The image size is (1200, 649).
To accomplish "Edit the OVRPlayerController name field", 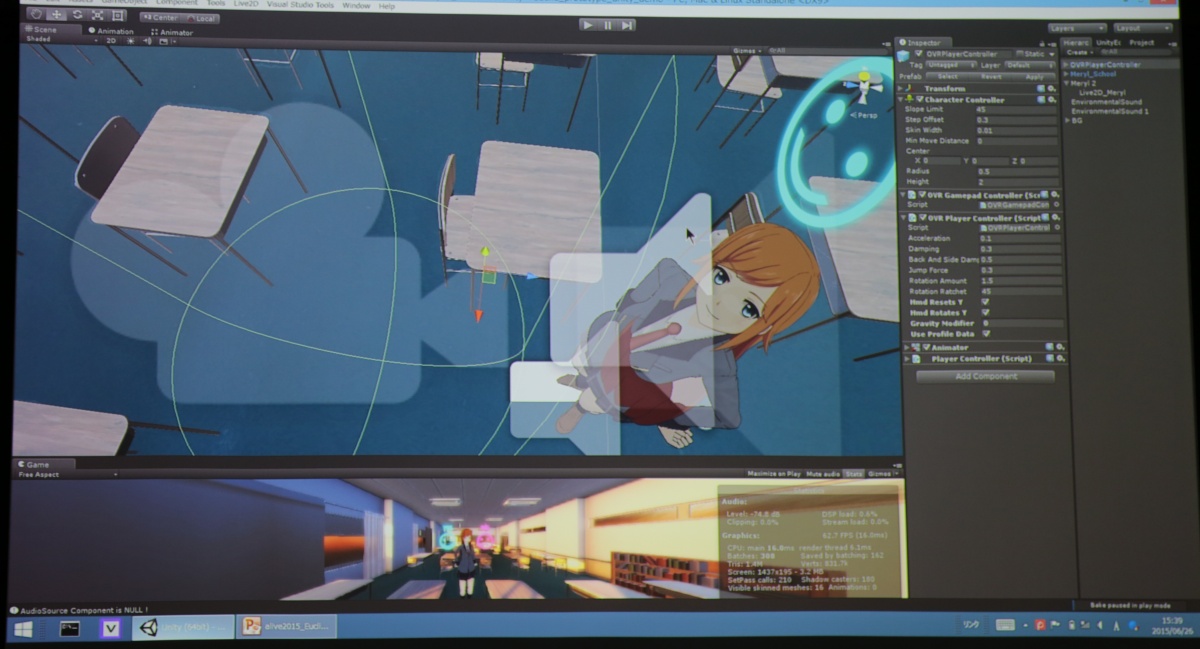I will (968, 54).
